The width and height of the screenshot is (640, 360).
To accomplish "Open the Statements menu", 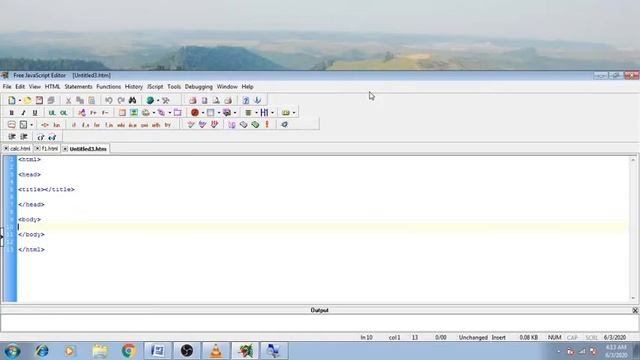I will click(x=78, y=87).
